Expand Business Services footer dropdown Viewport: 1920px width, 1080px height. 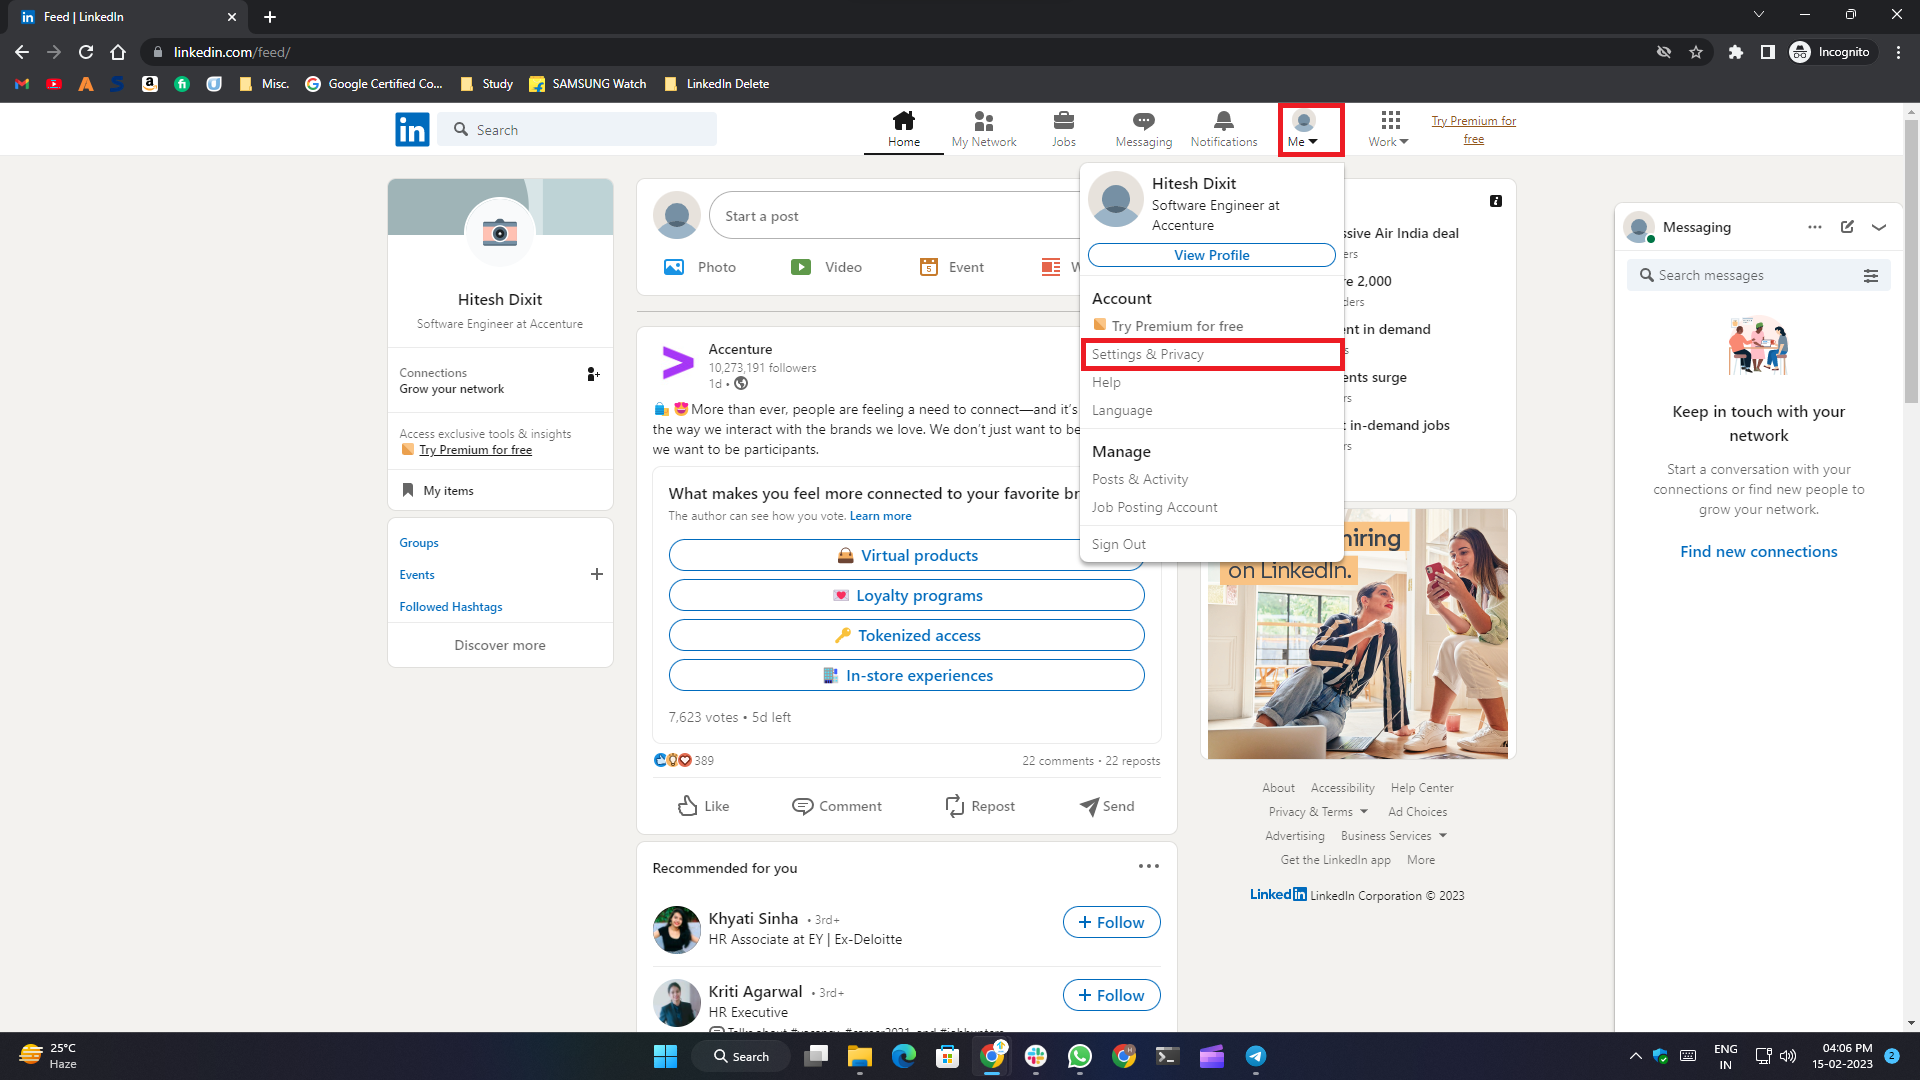(1393, 836)
